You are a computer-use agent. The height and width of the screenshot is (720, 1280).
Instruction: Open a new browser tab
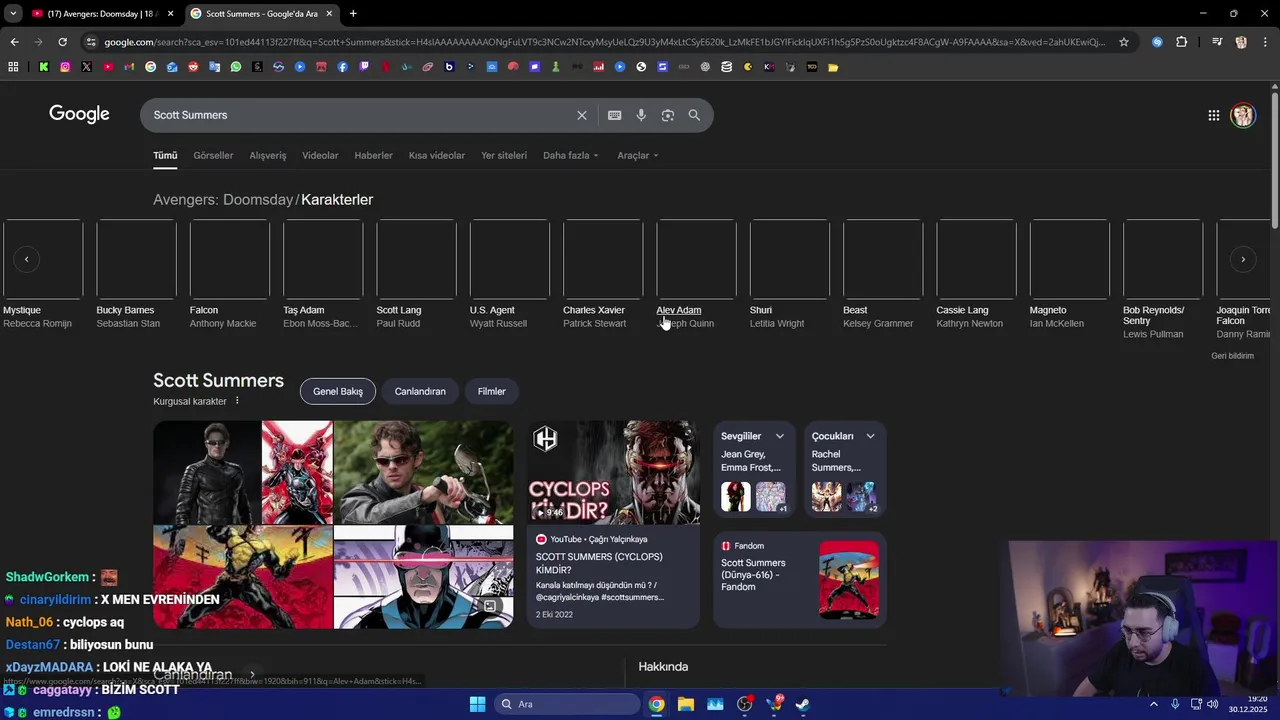pos(353,13)
